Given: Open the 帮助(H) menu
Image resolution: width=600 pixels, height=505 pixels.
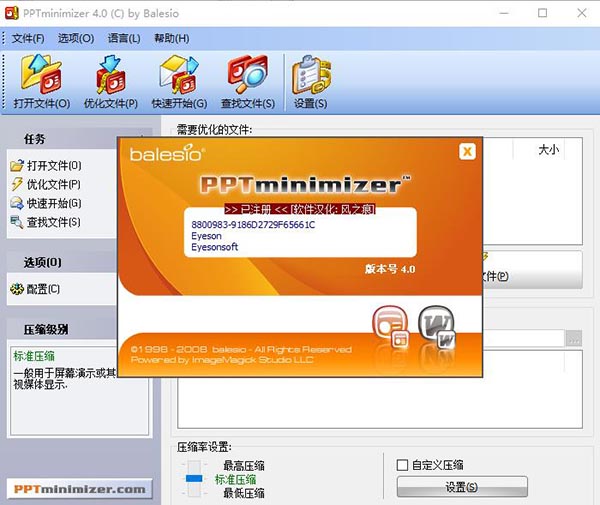Looking at the screenshot, I should (171, 38).
